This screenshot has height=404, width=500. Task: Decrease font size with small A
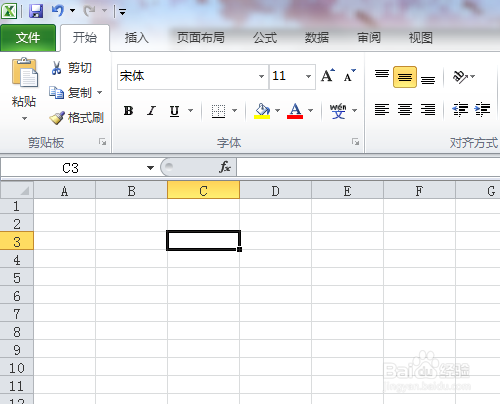click(x=349, y=76)
